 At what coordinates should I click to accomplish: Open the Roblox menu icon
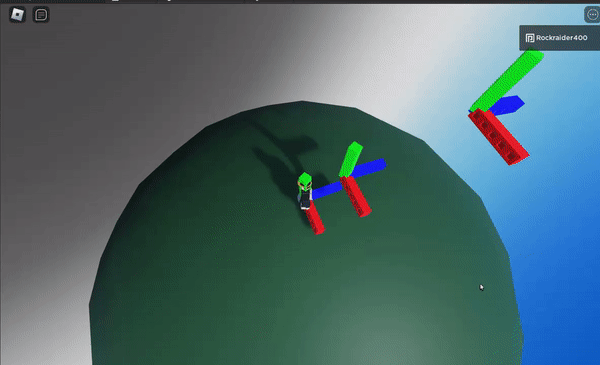(x=17, y=15)
